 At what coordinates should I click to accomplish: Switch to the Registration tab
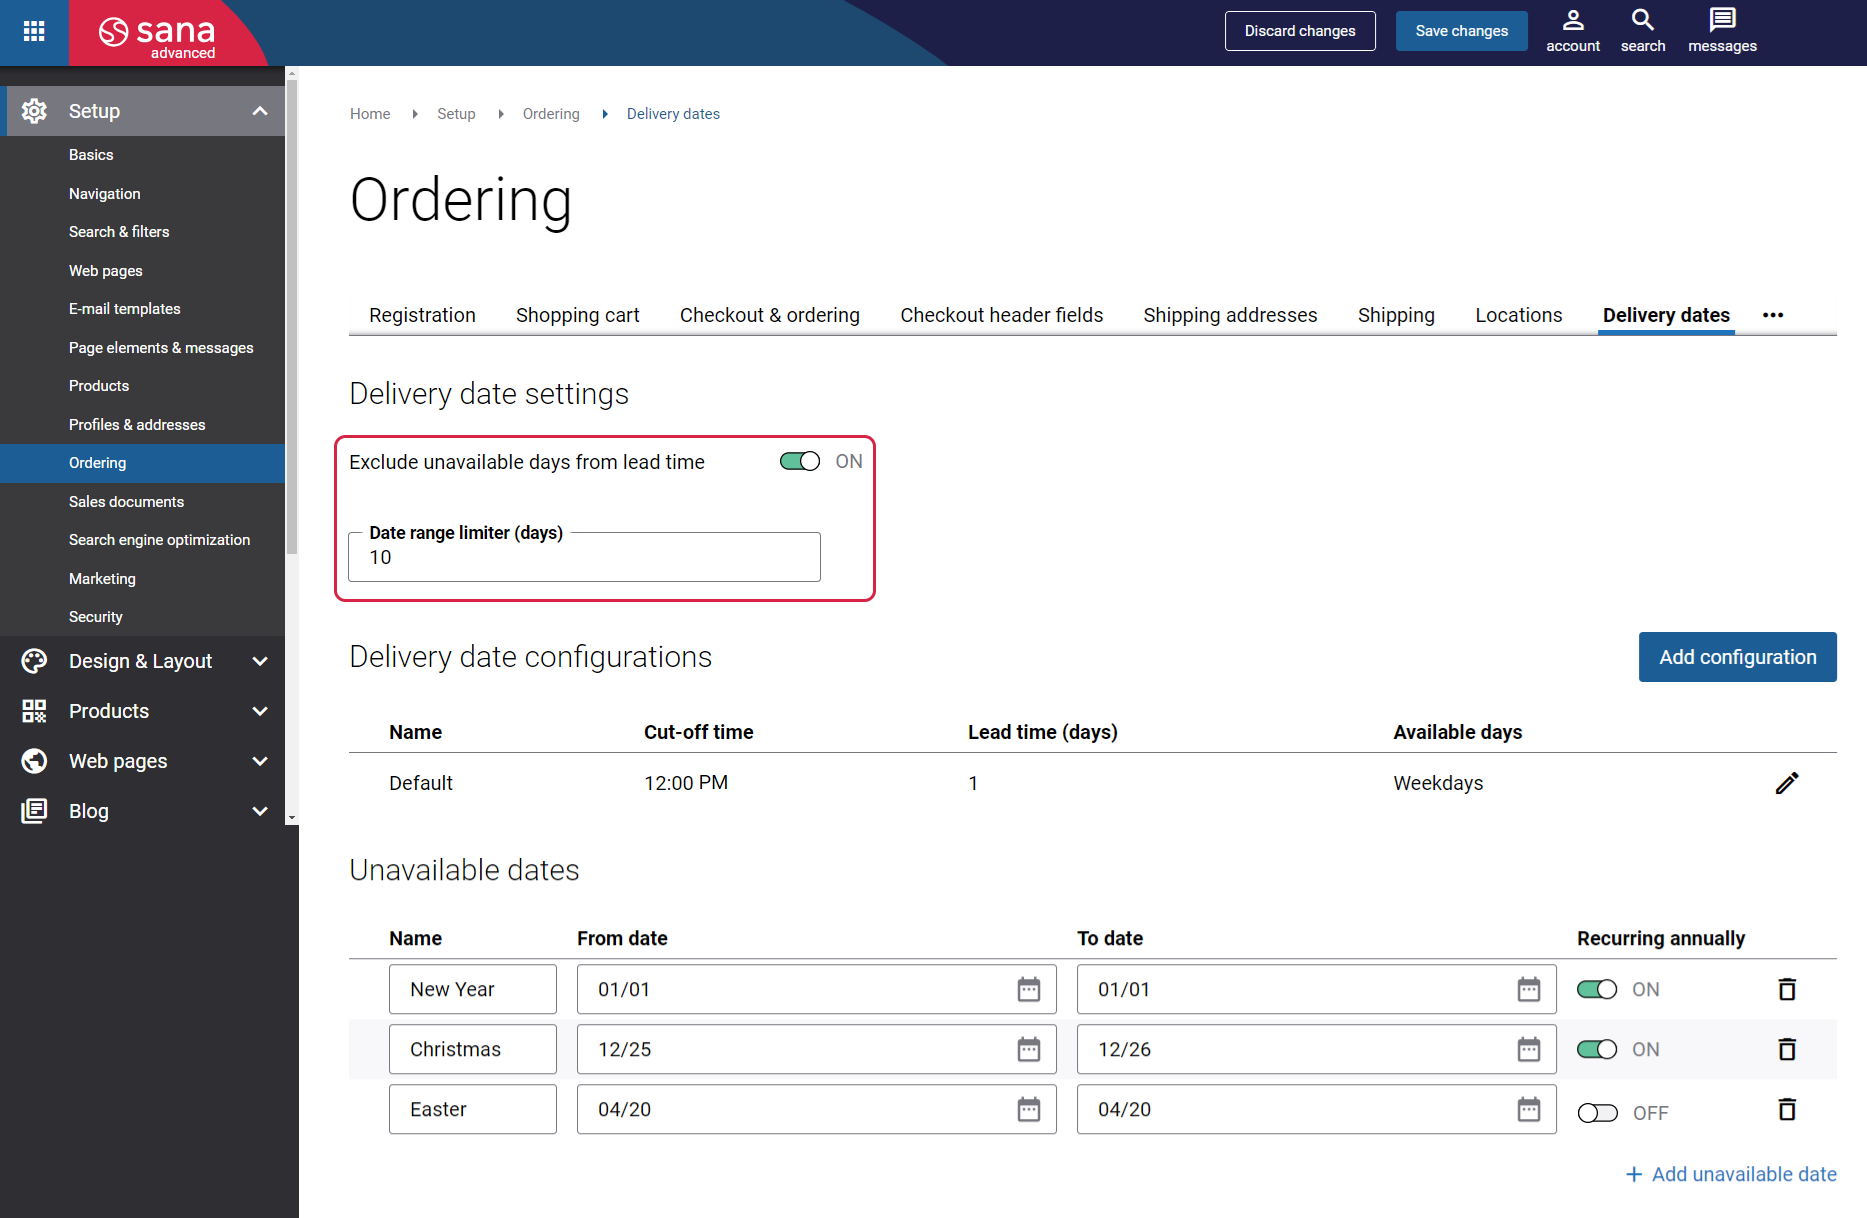422,315
